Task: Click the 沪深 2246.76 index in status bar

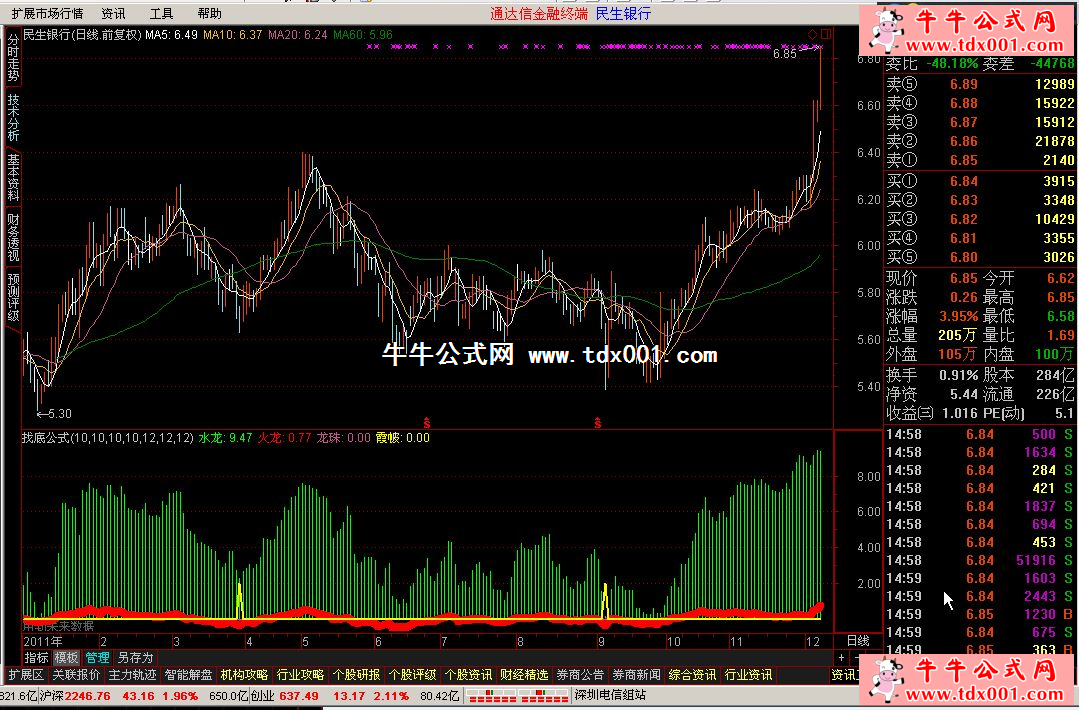Action: pos(76,696)
